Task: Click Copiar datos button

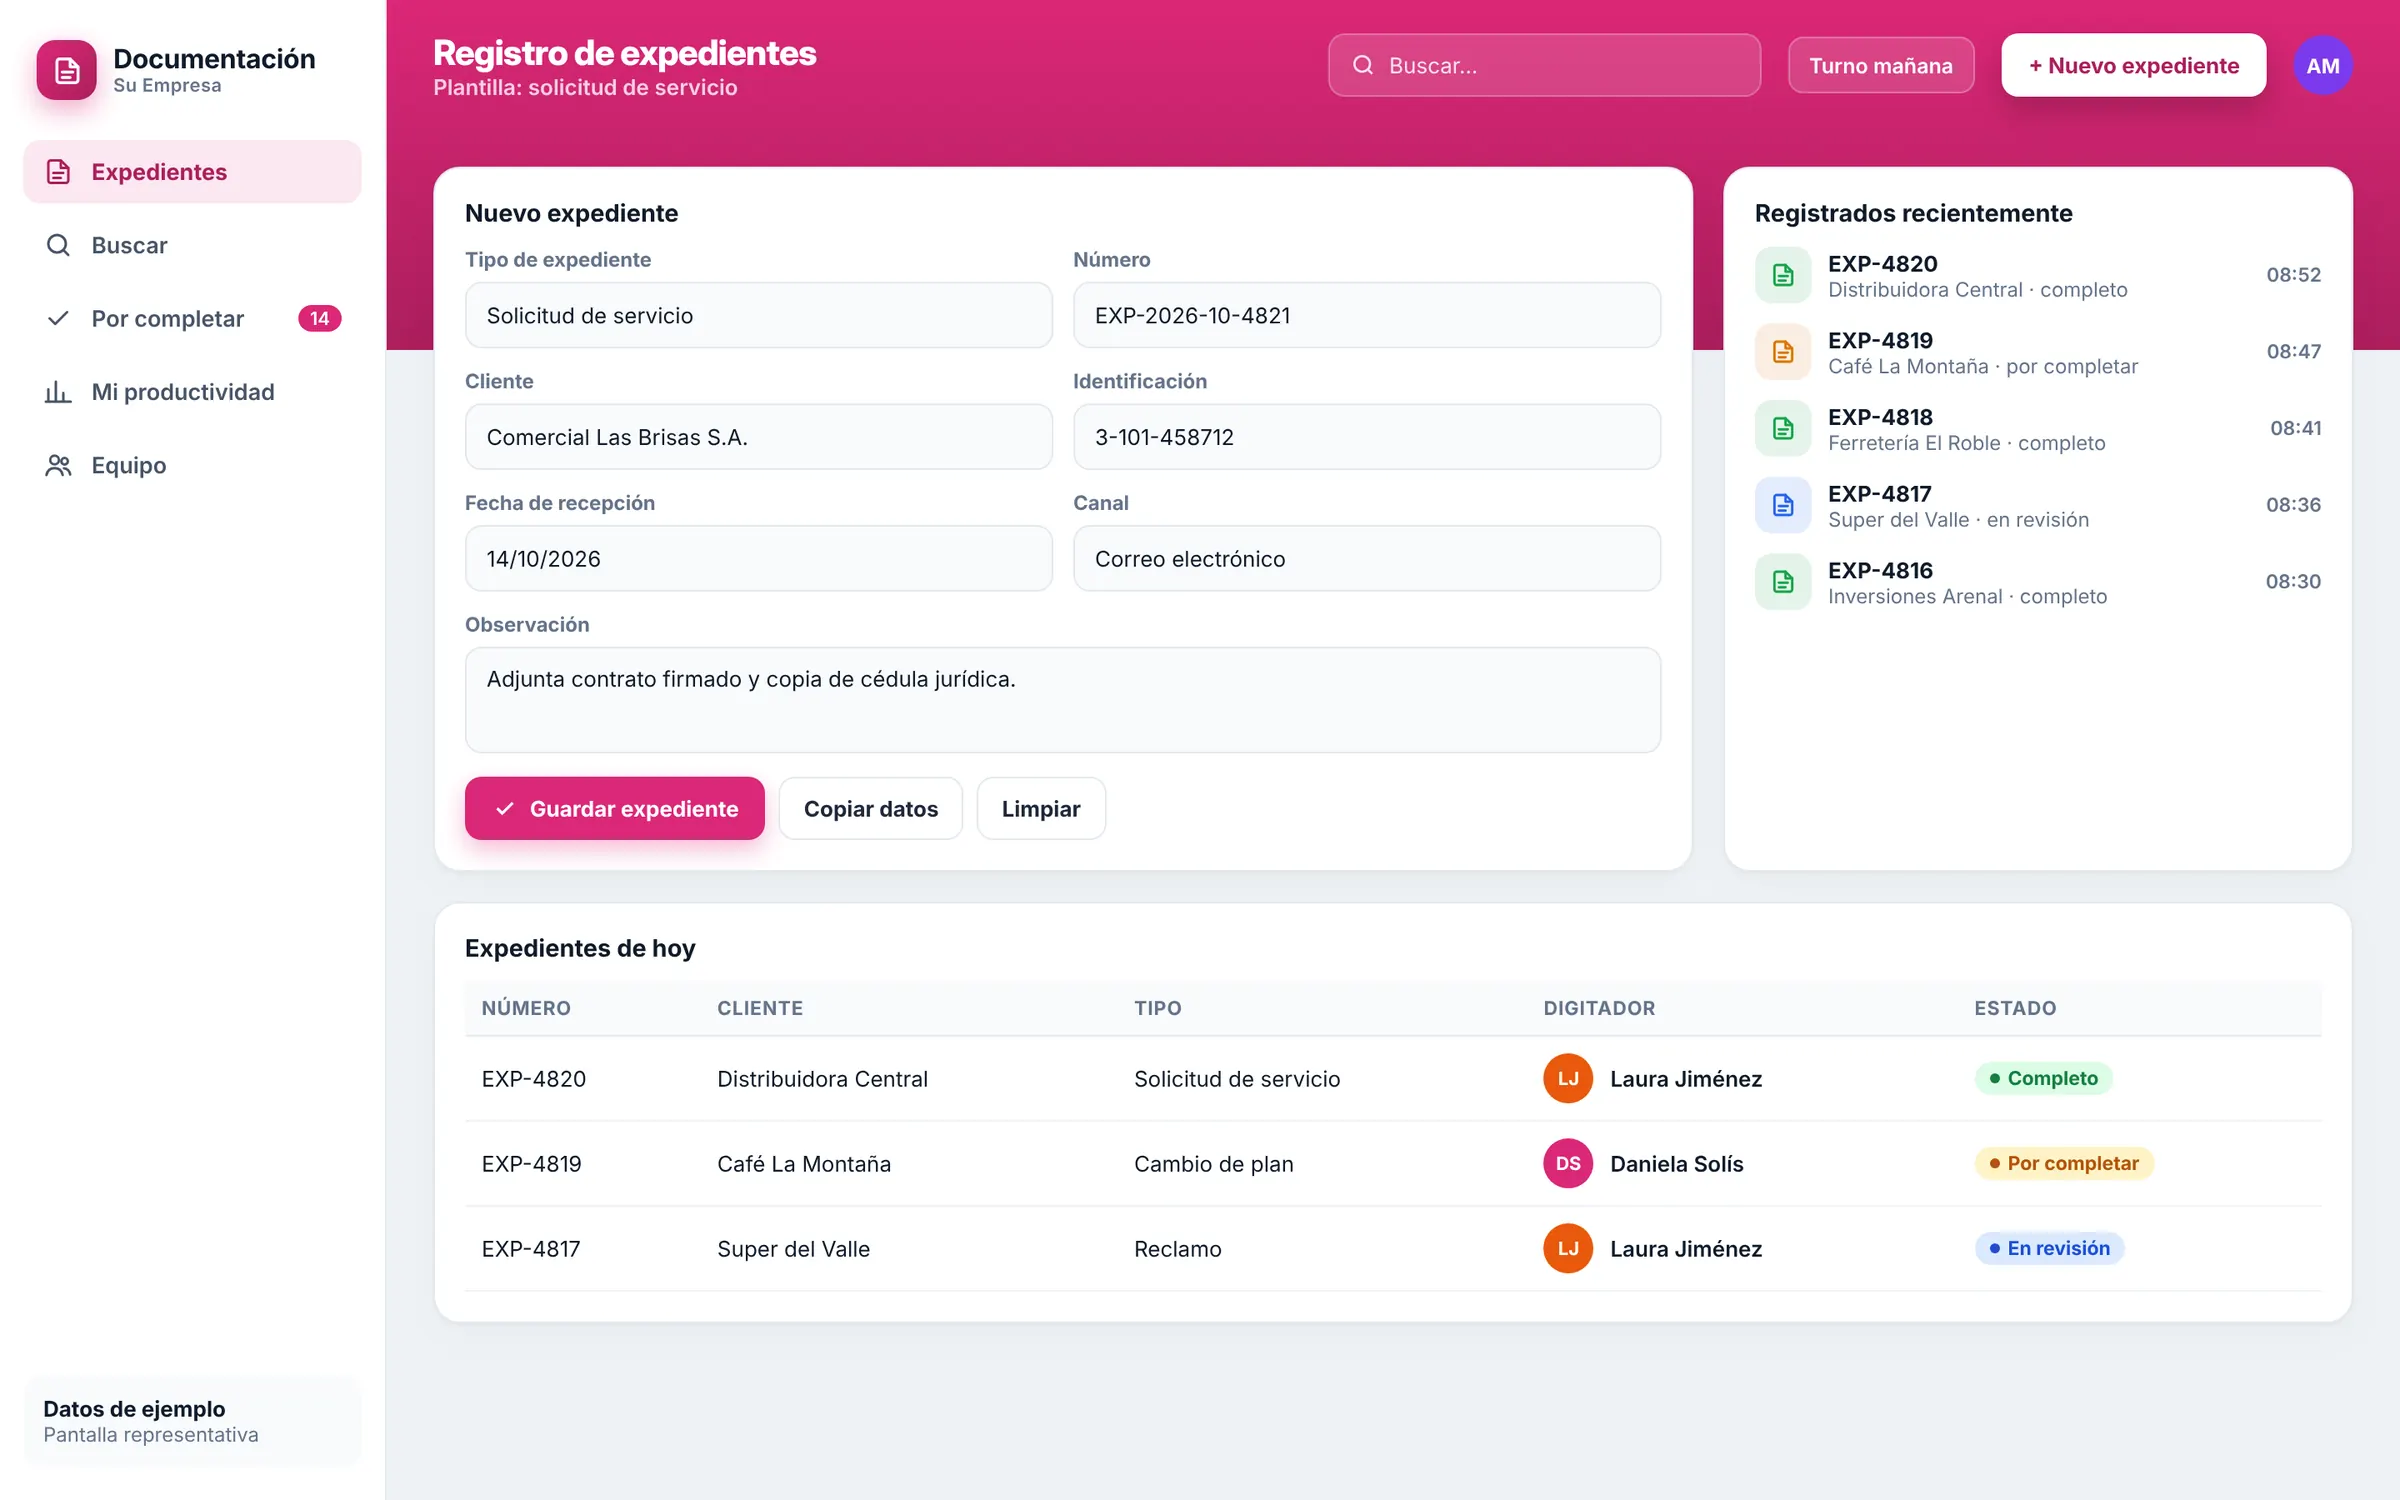Action: click(870, 808)
